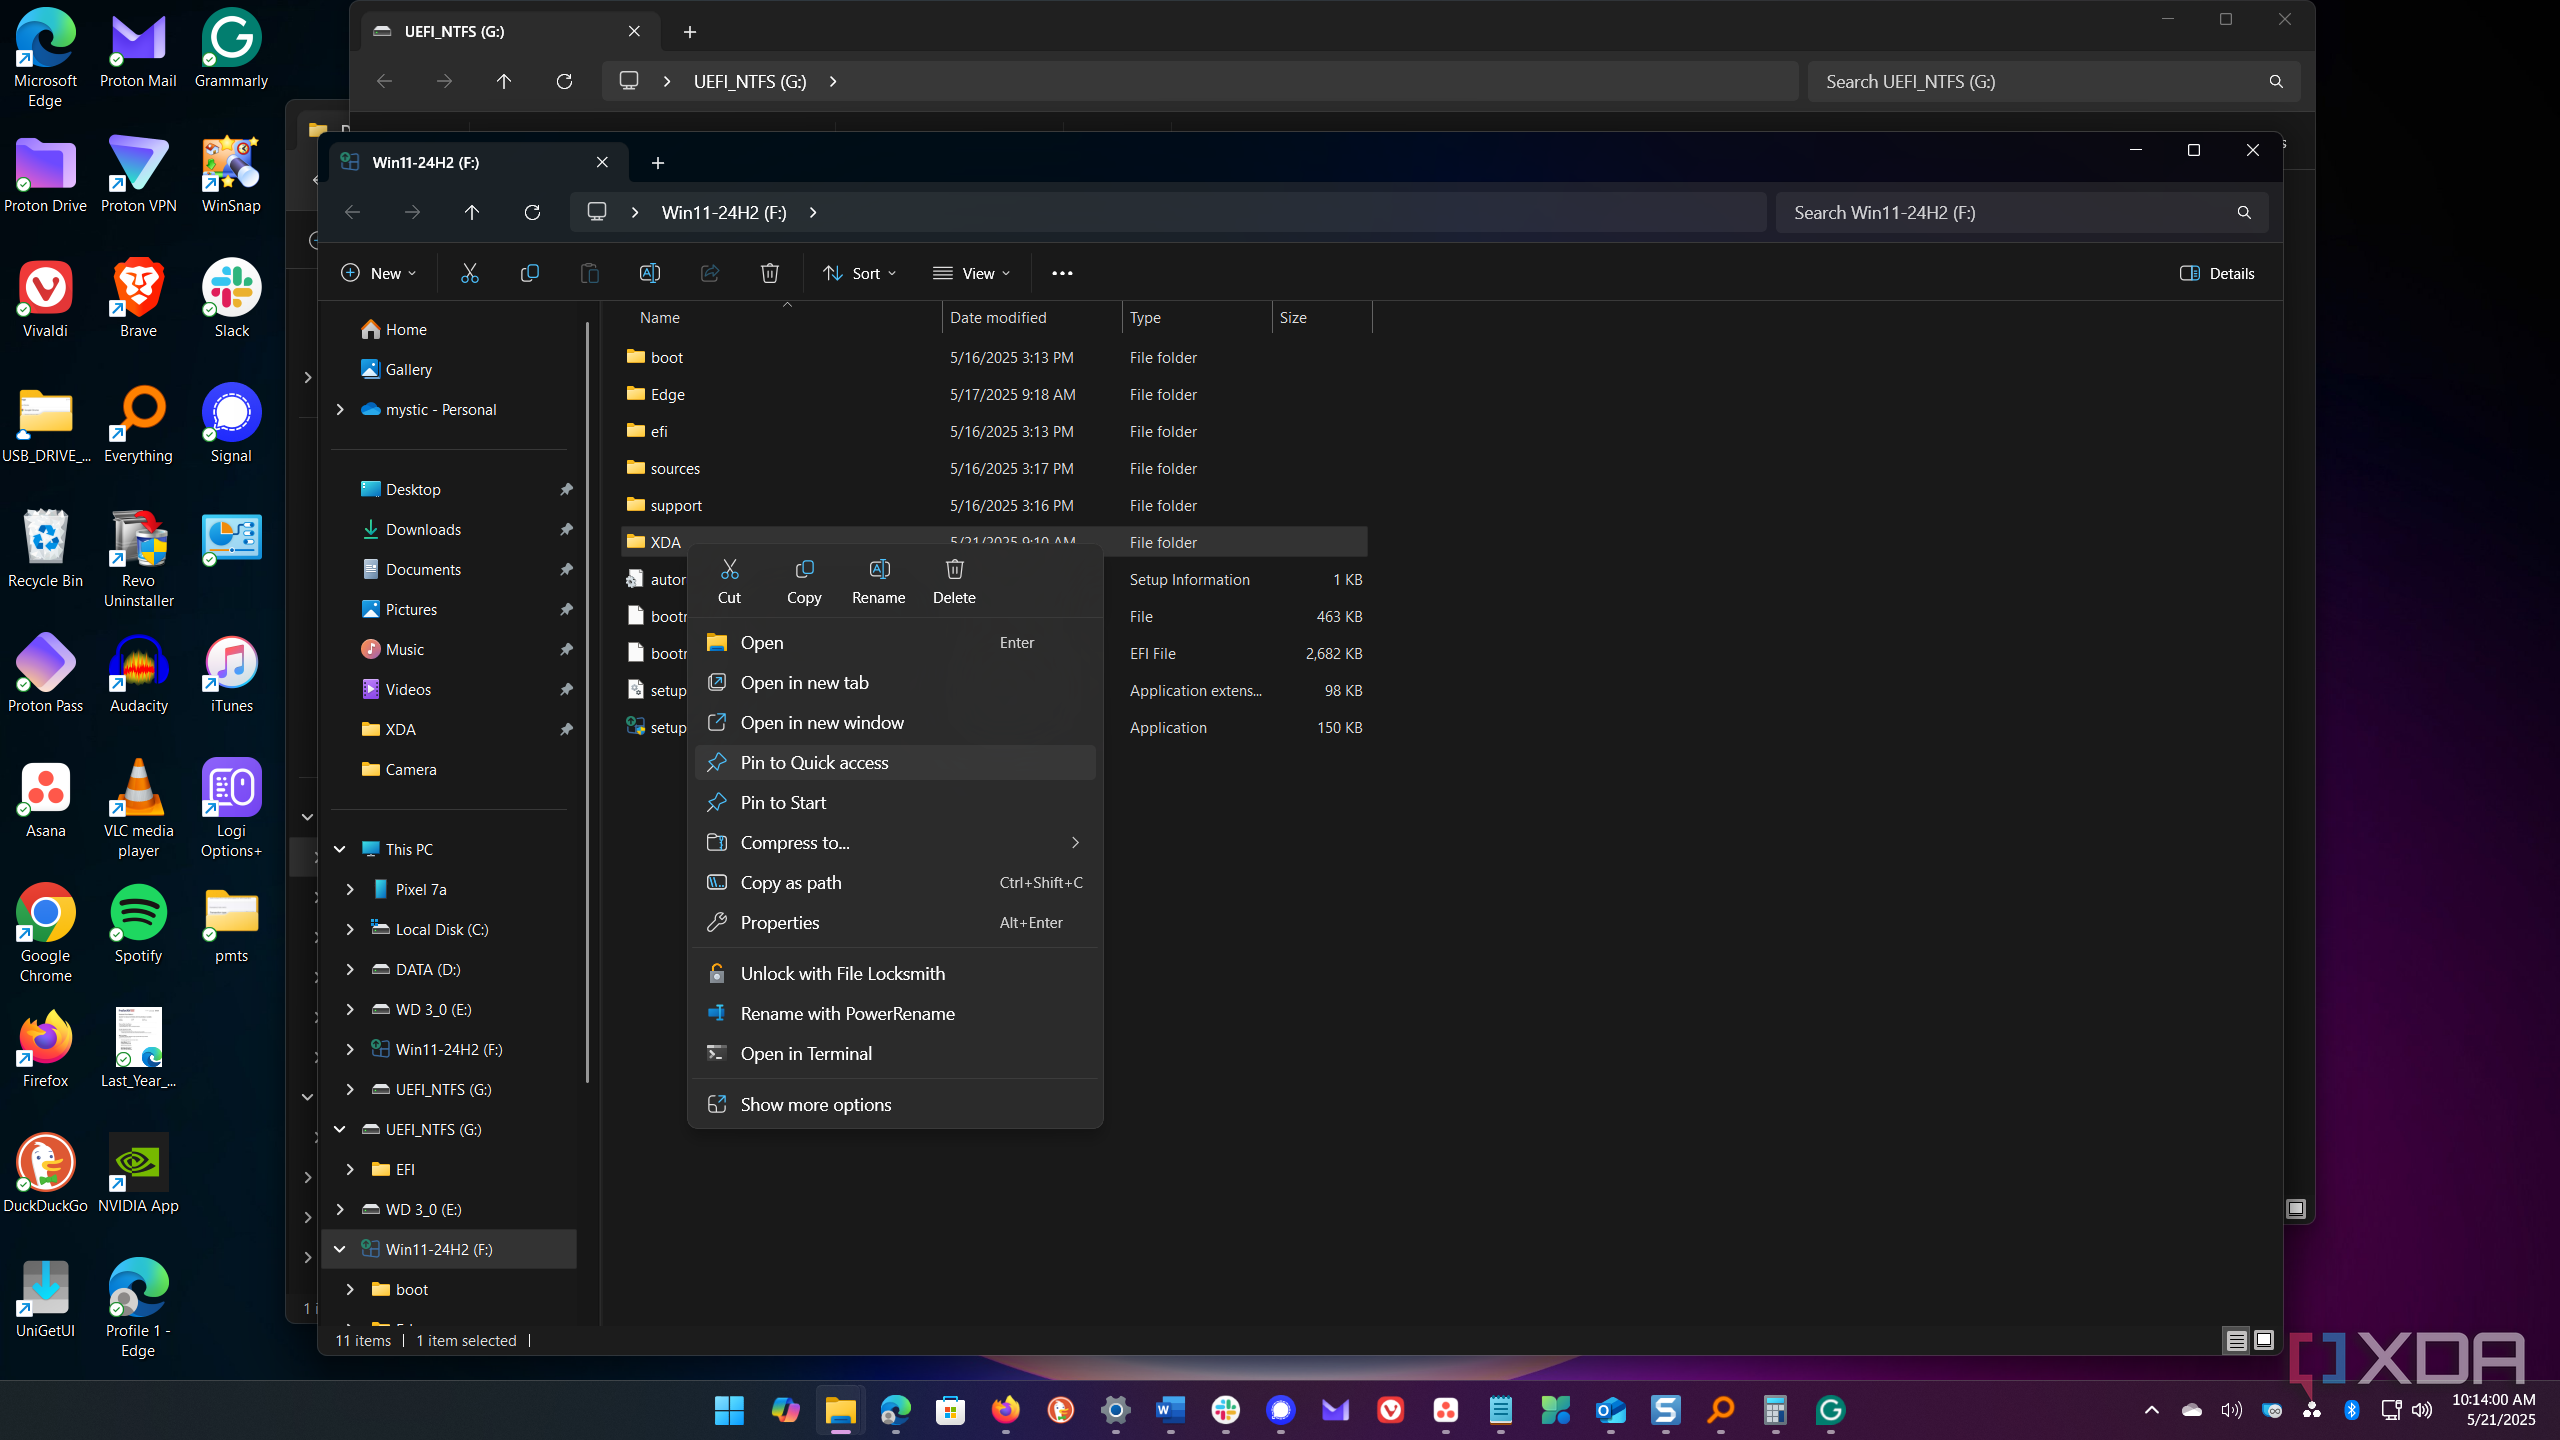The height and width of the screenshot is (1440, 2560).
Task: Select the sources folder row
Action: (x=994, y=468)
